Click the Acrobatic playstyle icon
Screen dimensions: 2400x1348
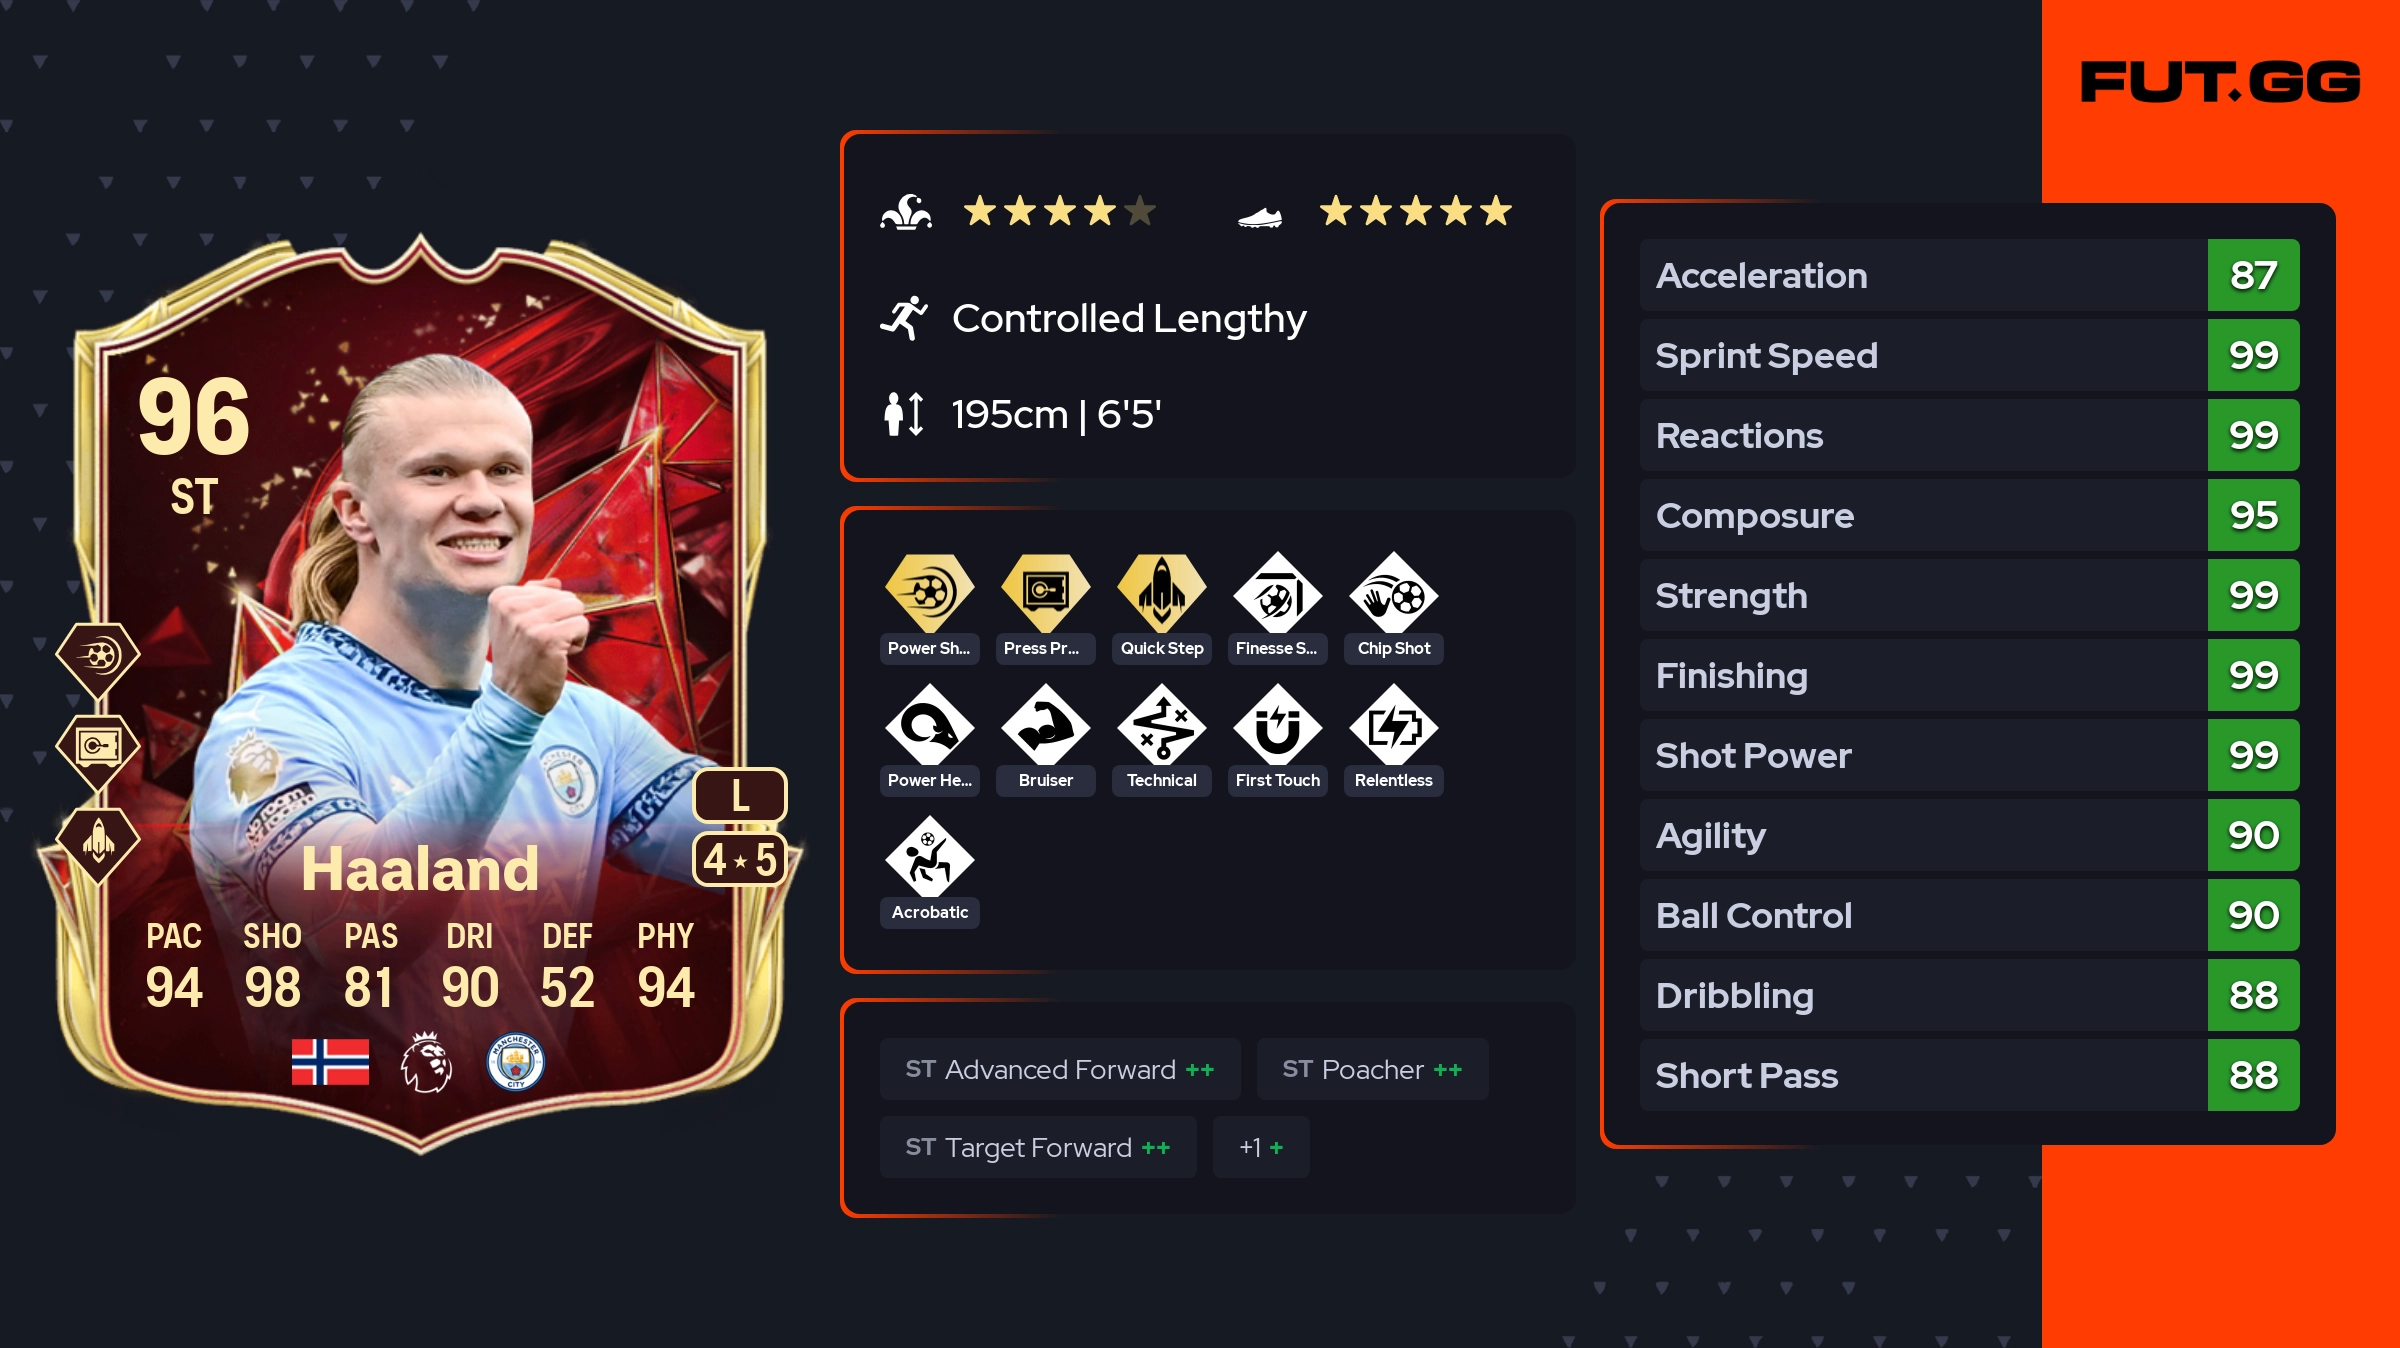929,858
